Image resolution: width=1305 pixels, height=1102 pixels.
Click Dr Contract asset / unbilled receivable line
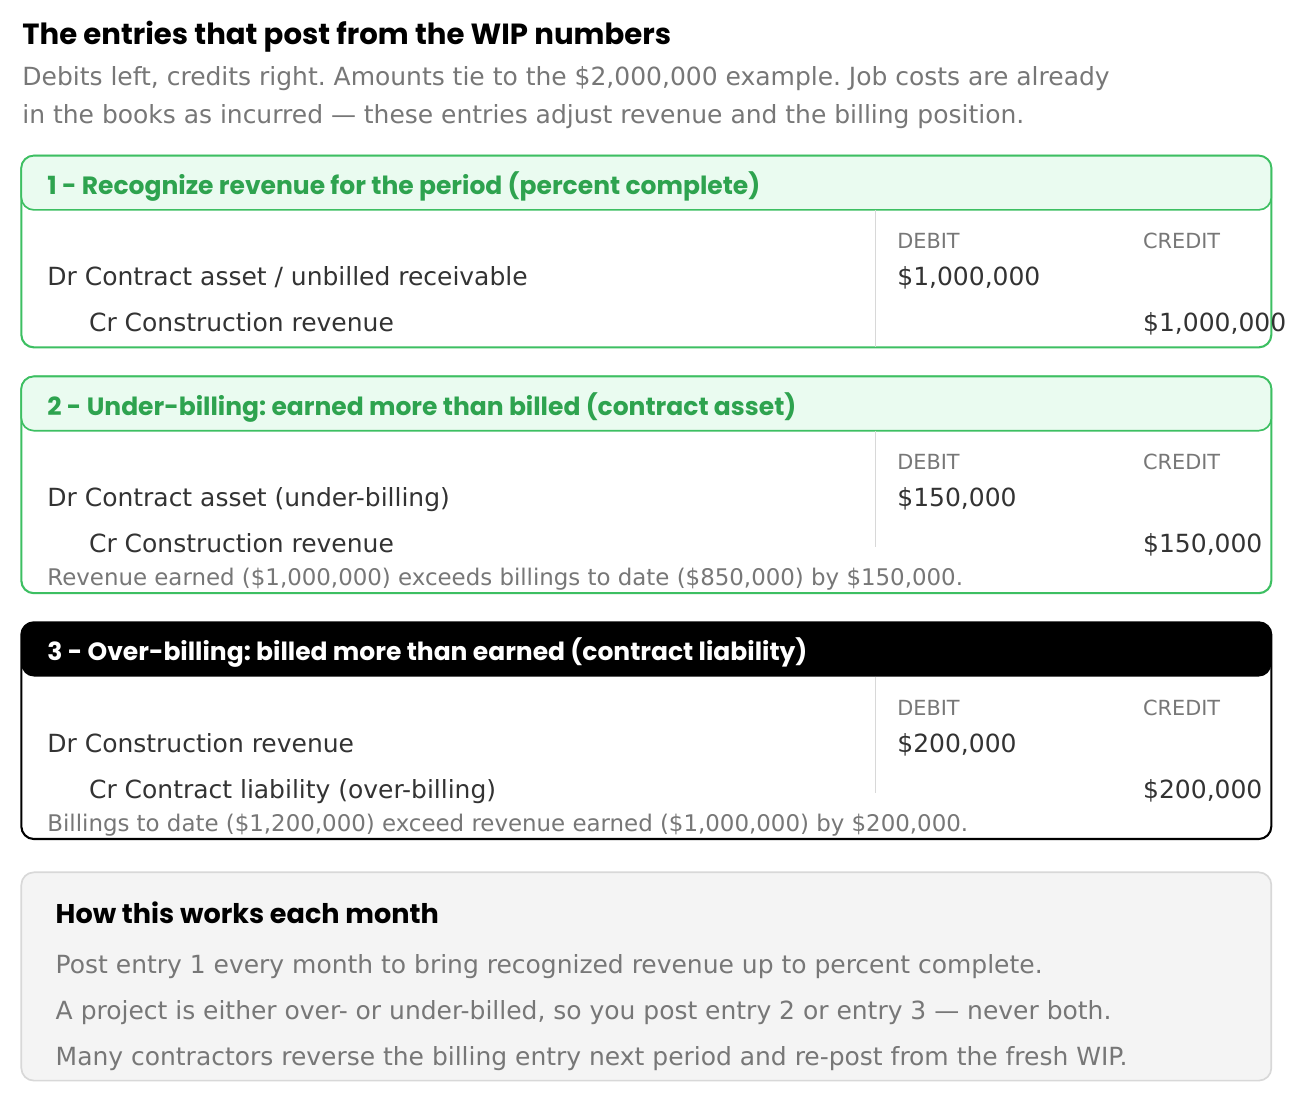(x=287, y=277)
